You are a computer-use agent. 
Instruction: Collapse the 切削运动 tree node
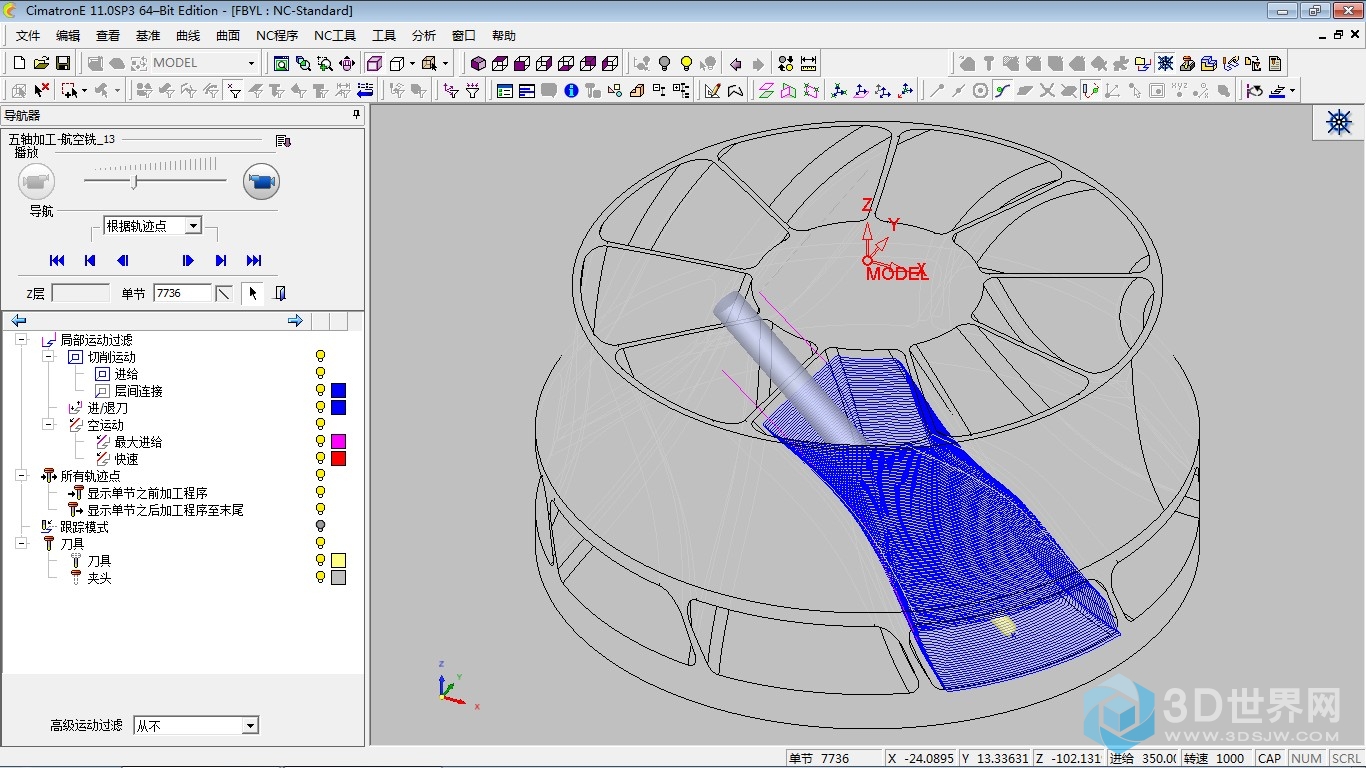pos(47,357)
